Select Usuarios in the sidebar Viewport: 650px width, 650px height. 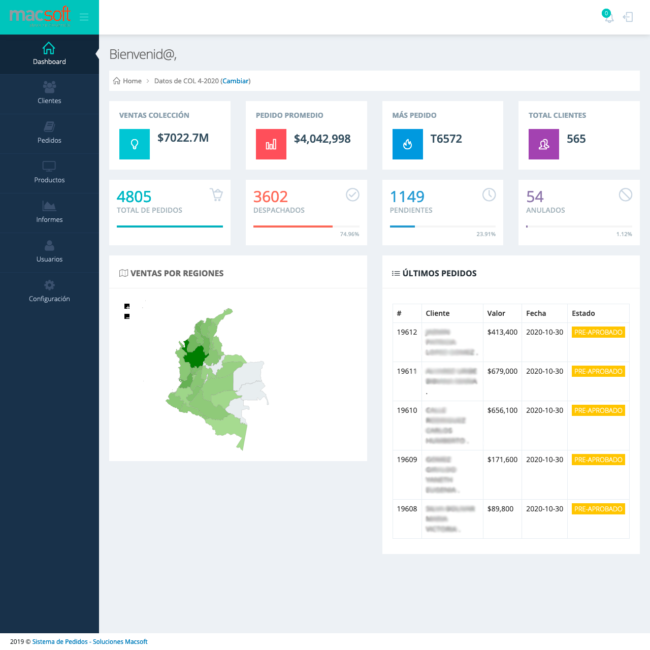(x=49, y=251)
